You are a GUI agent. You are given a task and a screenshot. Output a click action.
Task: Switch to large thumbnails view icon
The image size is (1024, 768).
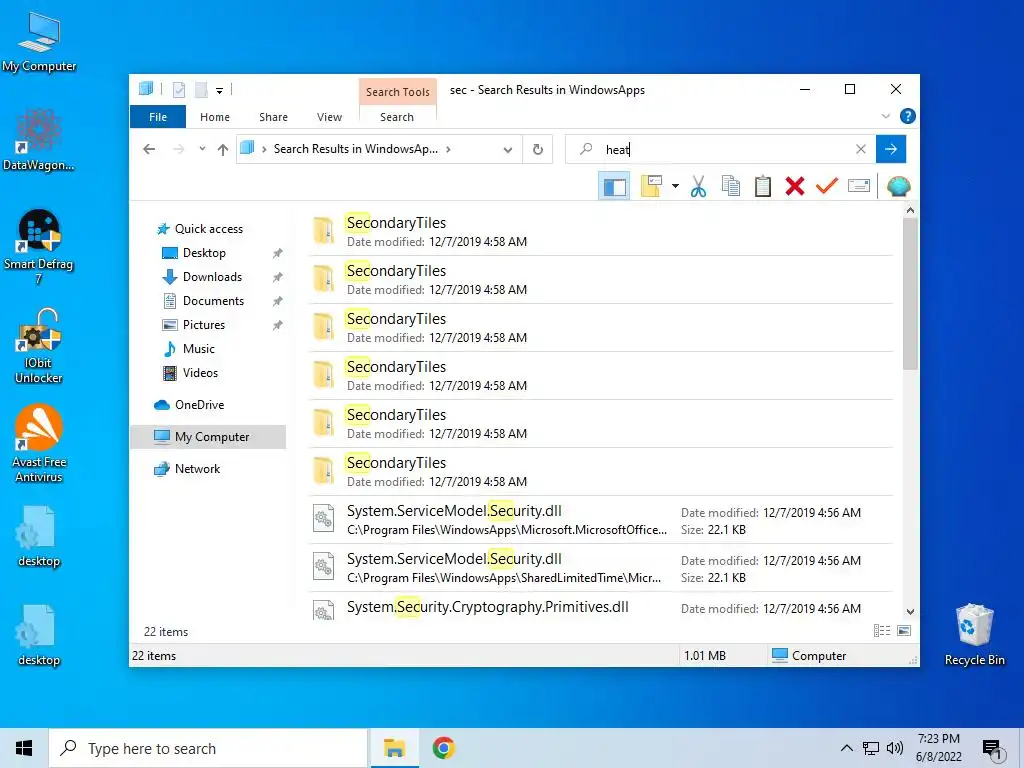(x=904, y=631)
